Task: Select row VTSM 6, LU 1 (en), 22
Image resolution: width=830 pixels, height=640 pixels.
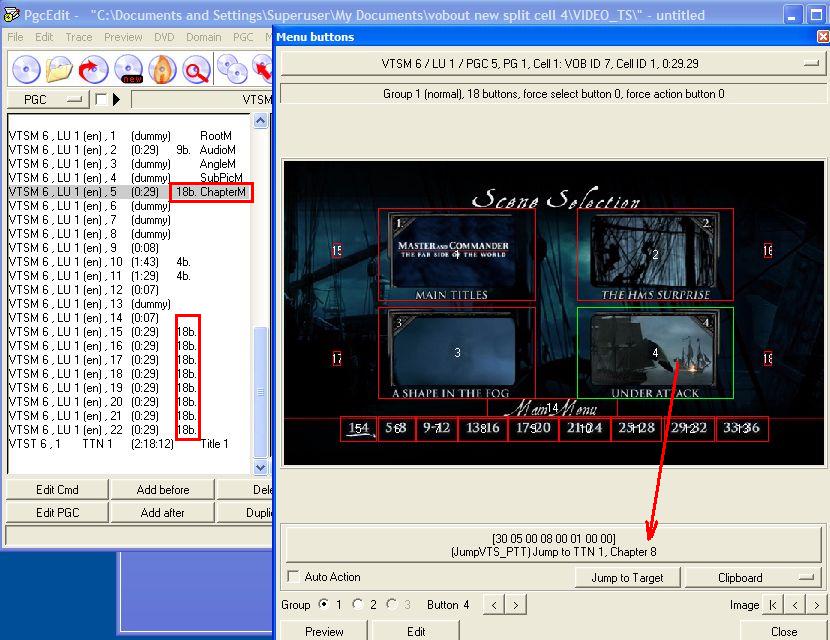Action: 129,429
